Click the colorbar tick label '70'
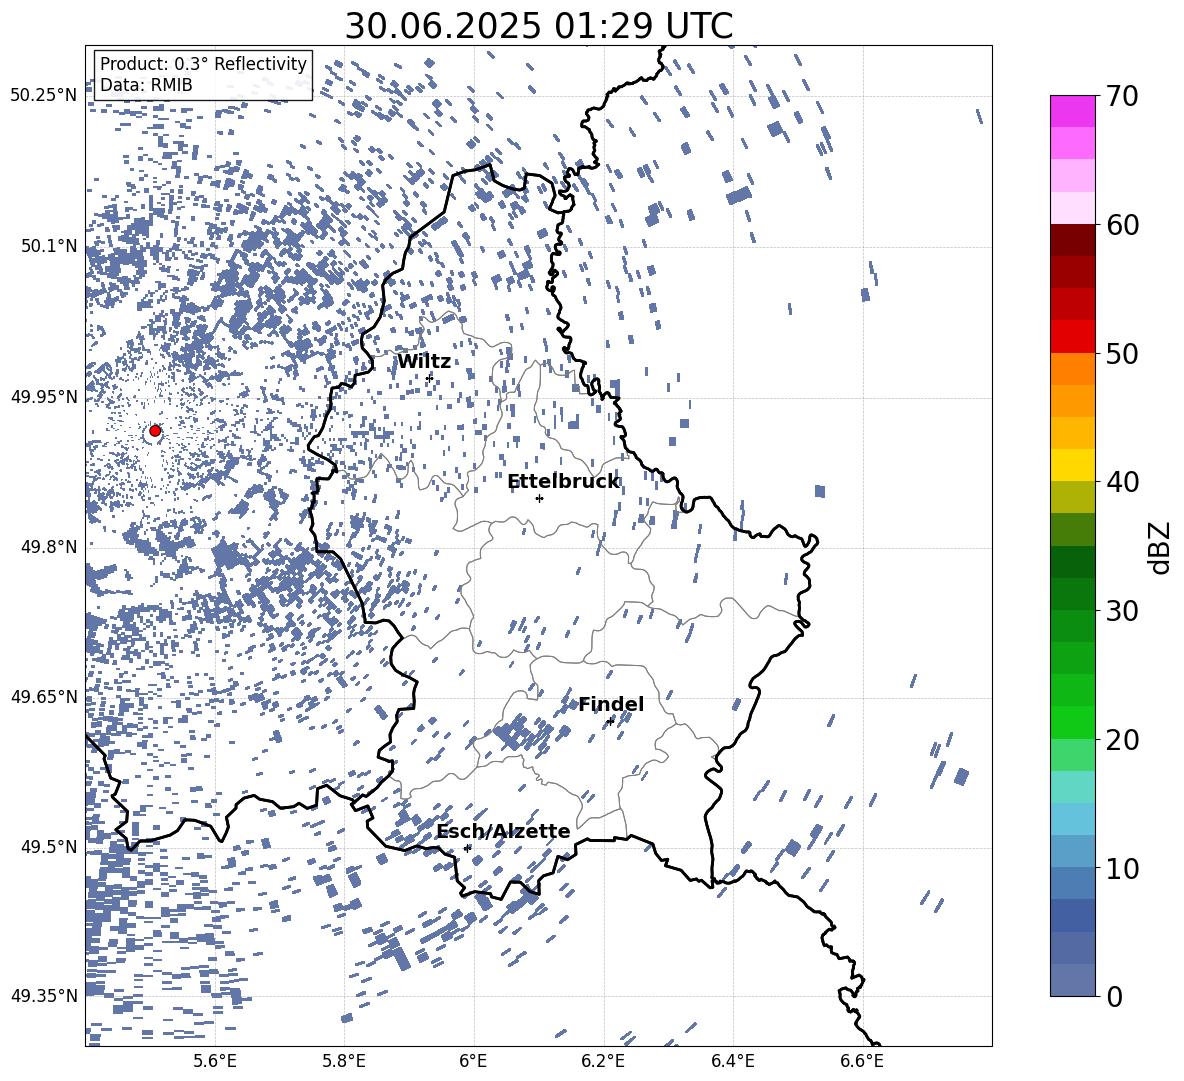Viewport: 1184px width, 1081px height. pos(1122,96)
